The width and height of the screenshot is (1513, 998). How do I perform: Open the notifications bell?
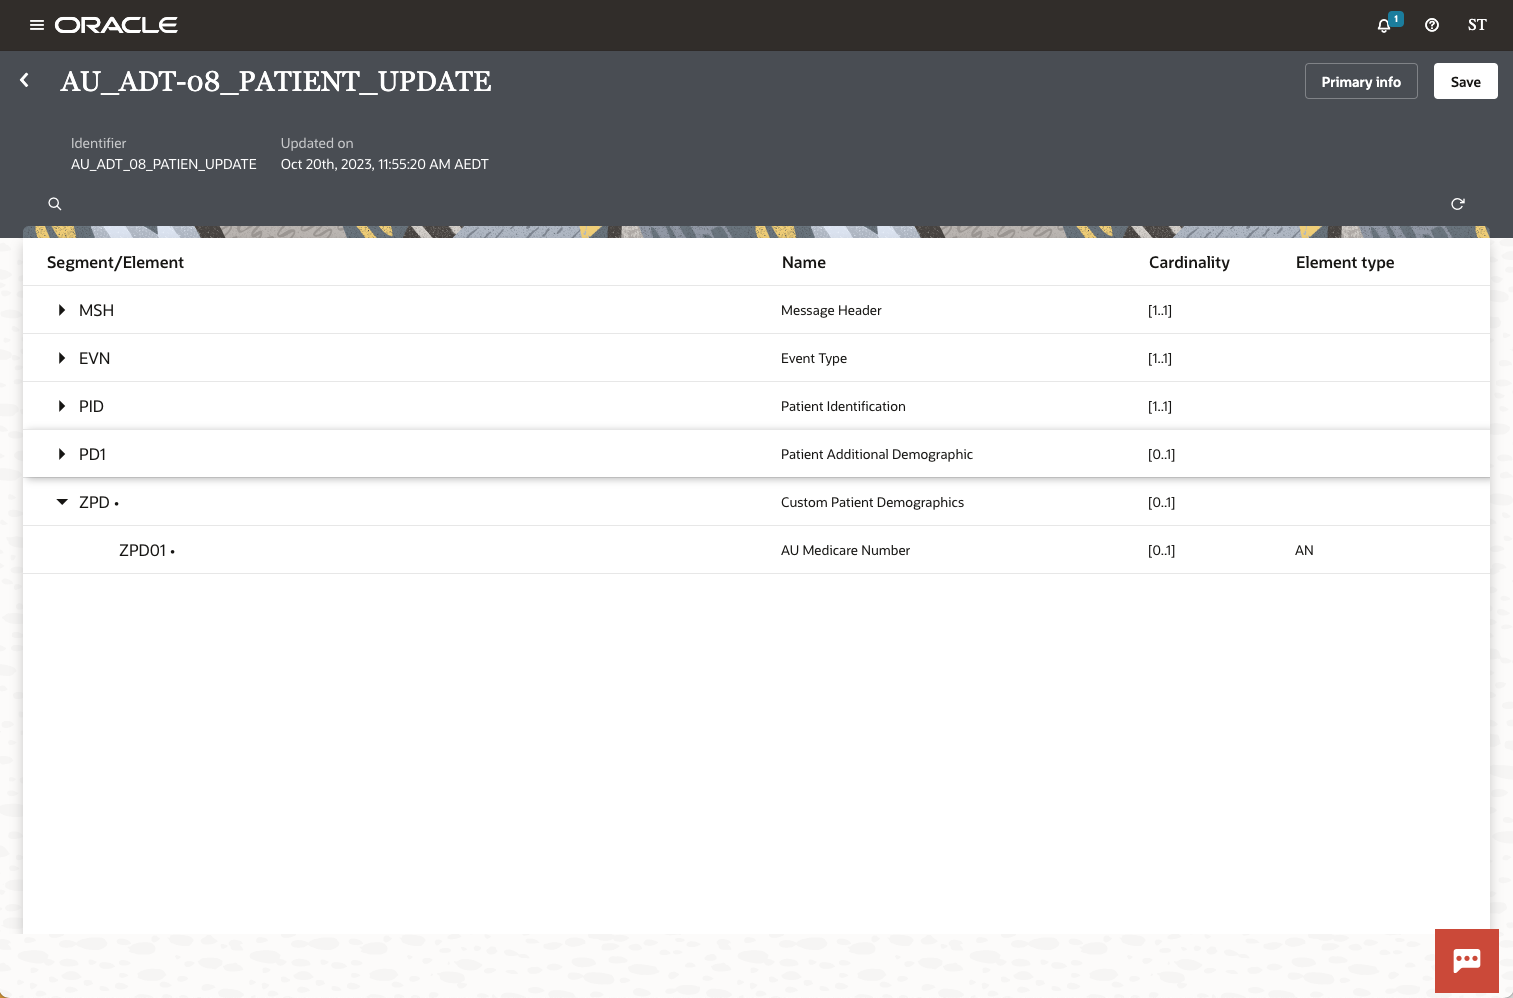click(x=1383, y=25)
